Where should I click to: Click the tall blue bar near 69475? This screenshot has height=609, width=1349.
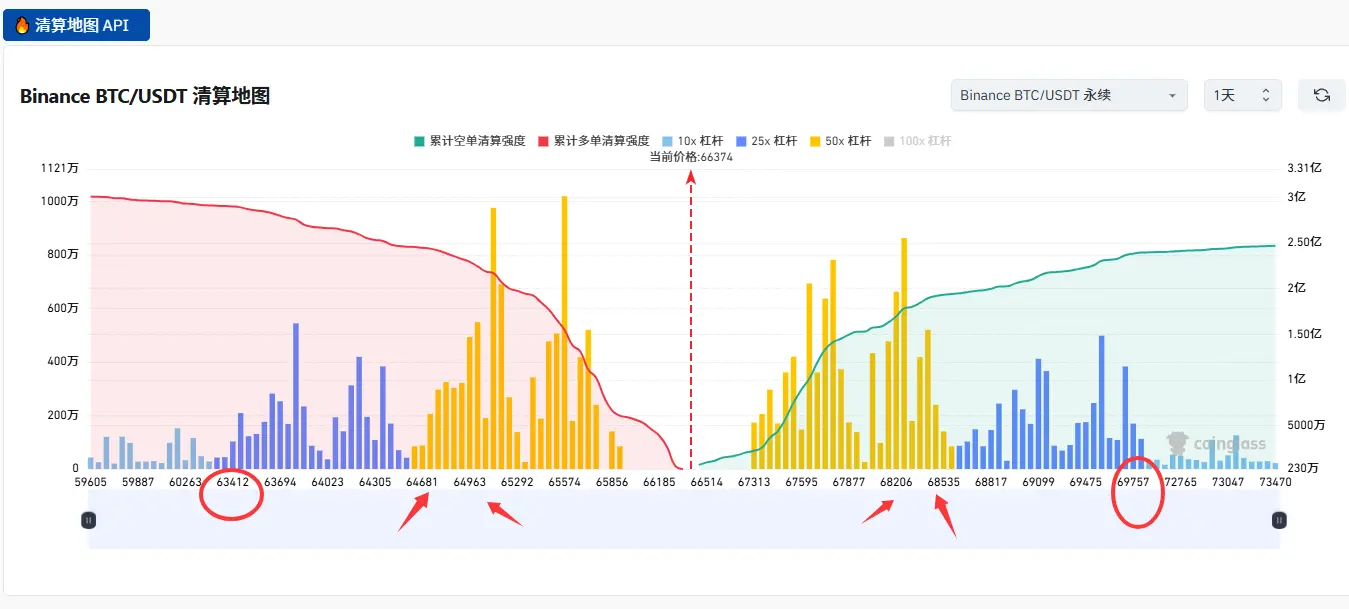coord(1101,402)
